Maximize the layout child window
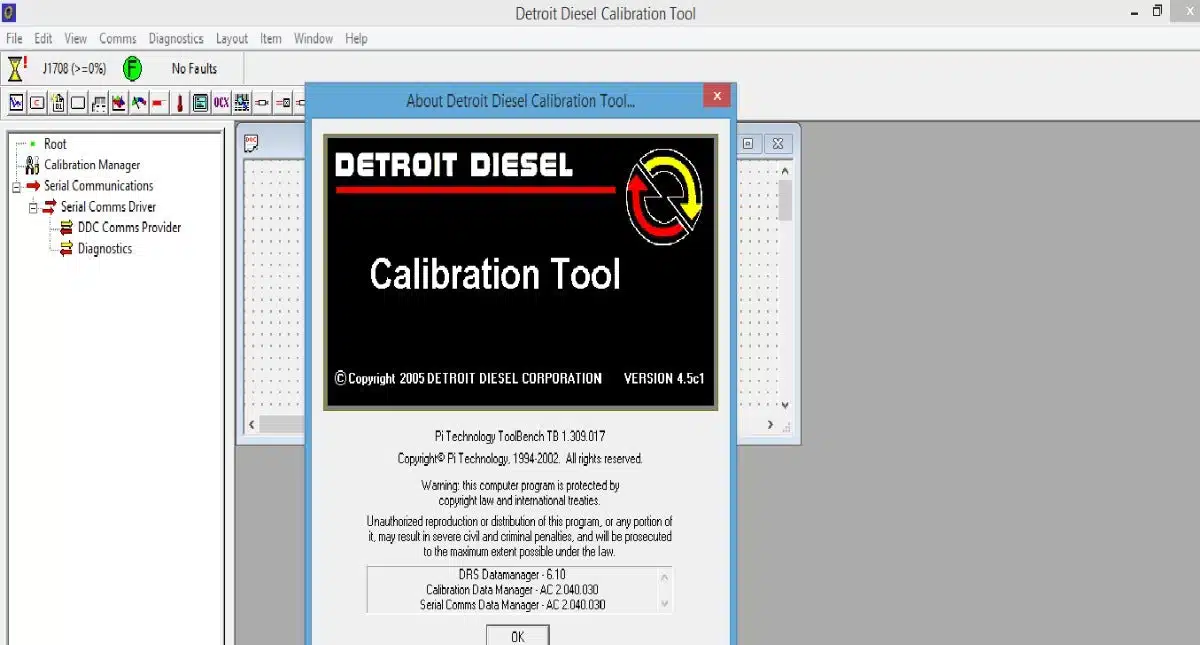 pos(749,143)
